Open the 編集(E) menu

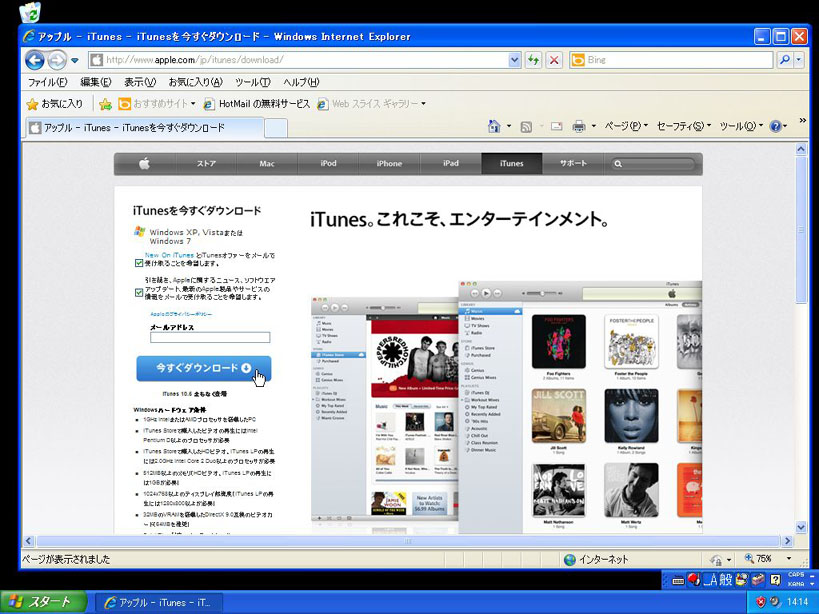[x=96, y=82]
